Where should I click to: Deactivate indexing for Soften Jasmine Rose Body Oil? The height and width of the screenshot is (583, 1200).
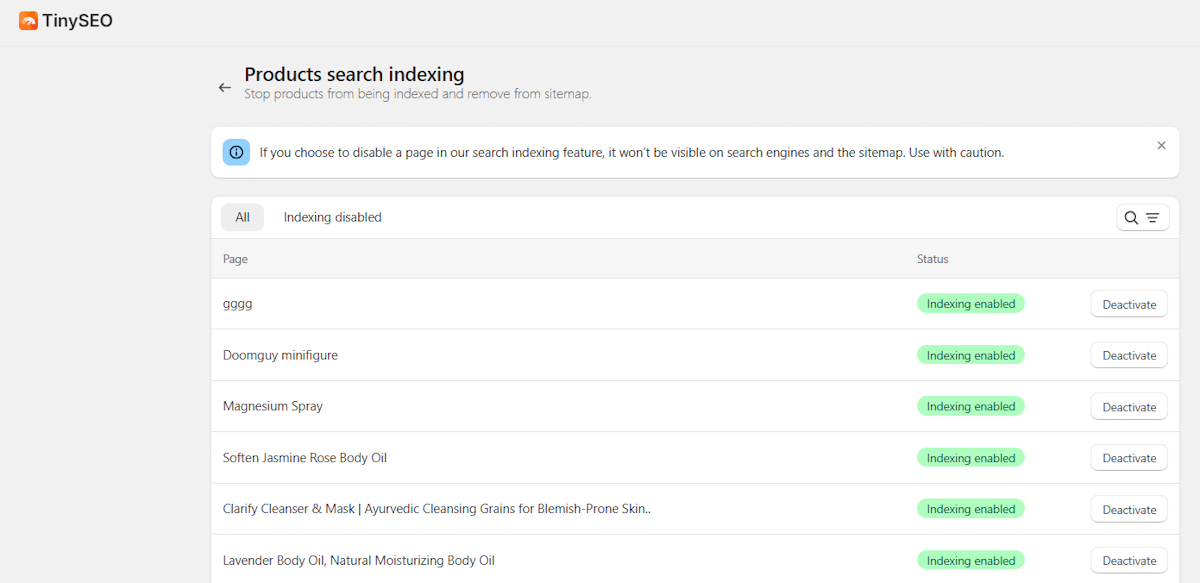[x=1129, y=458]
